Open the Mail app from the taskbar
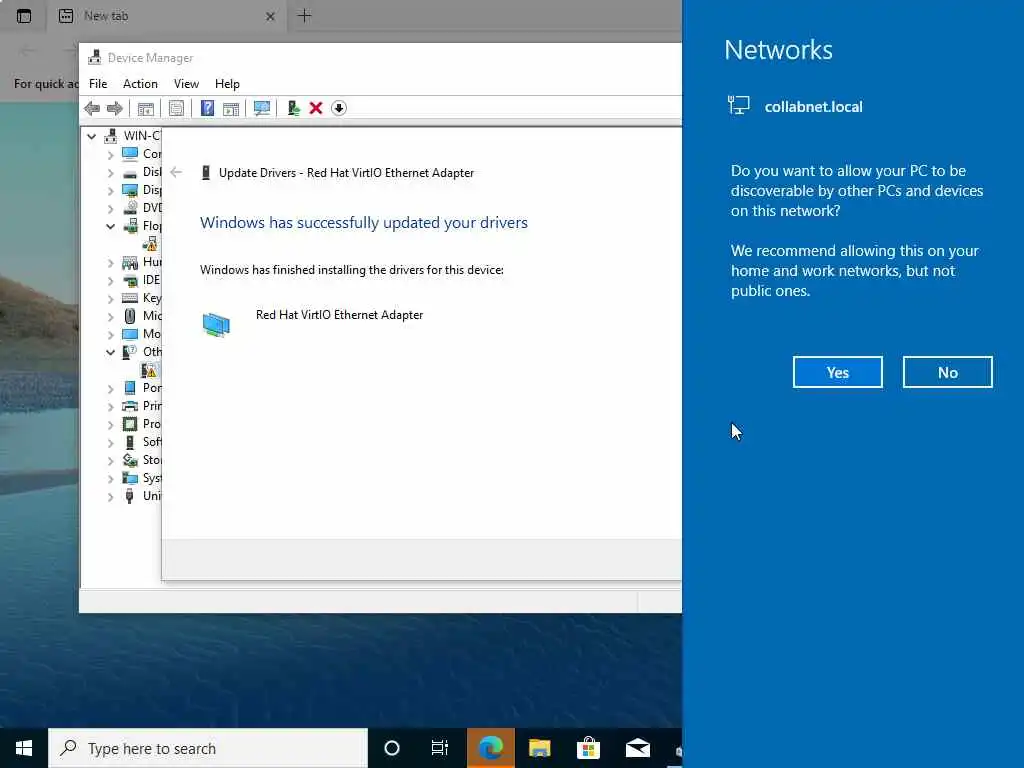This screenshot has width=1024, height=768. [637, 748]
